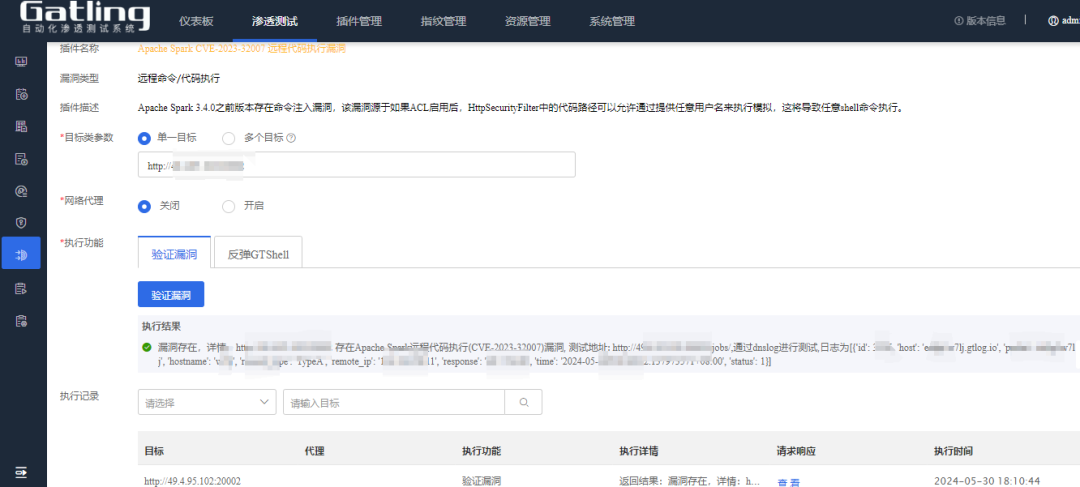
Task: Click the 请求响应 column header
Action: (x=797, y=451)
